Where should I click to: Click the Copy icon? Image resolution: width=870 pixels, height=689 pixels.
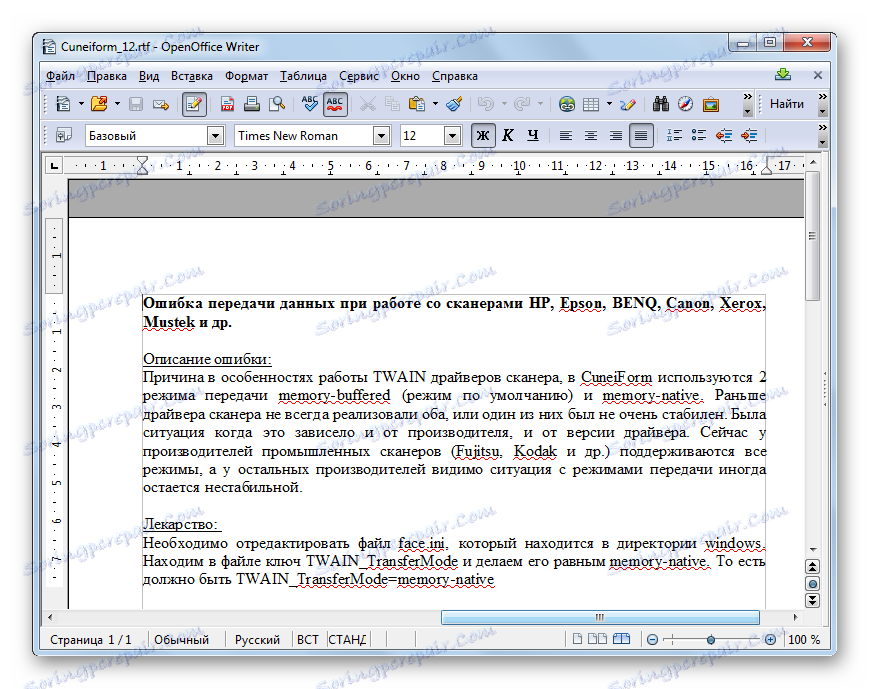click(392, 104)
